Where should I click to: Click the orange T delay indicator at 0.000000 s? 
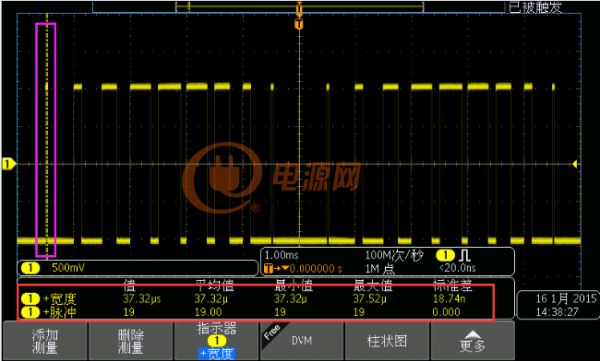coord(269,268)
